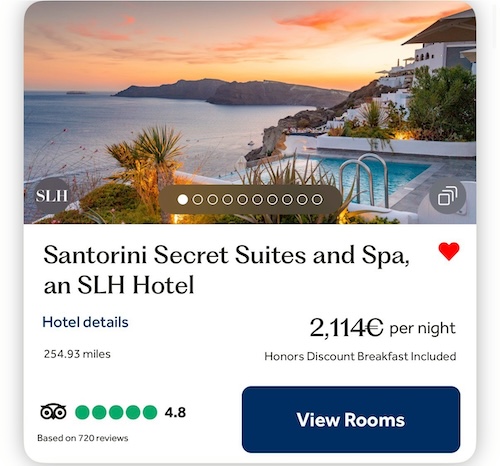Tap the 254.93 miles distance text
This screenshot has height=466, width=500.
click(77, 354)
